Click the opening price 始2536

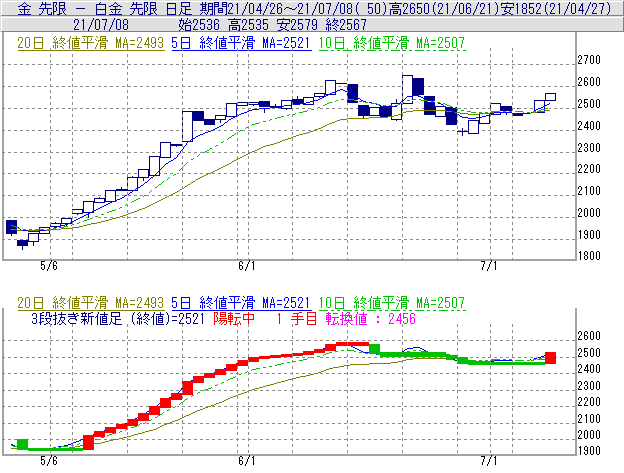click(199, 25)
